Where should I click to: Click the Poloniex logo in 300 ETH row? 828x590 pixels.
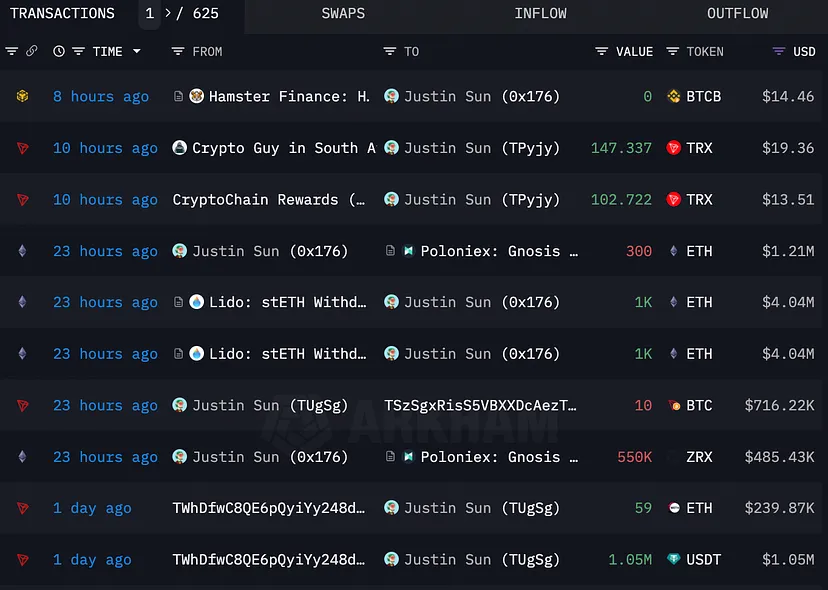coord(409,251)
